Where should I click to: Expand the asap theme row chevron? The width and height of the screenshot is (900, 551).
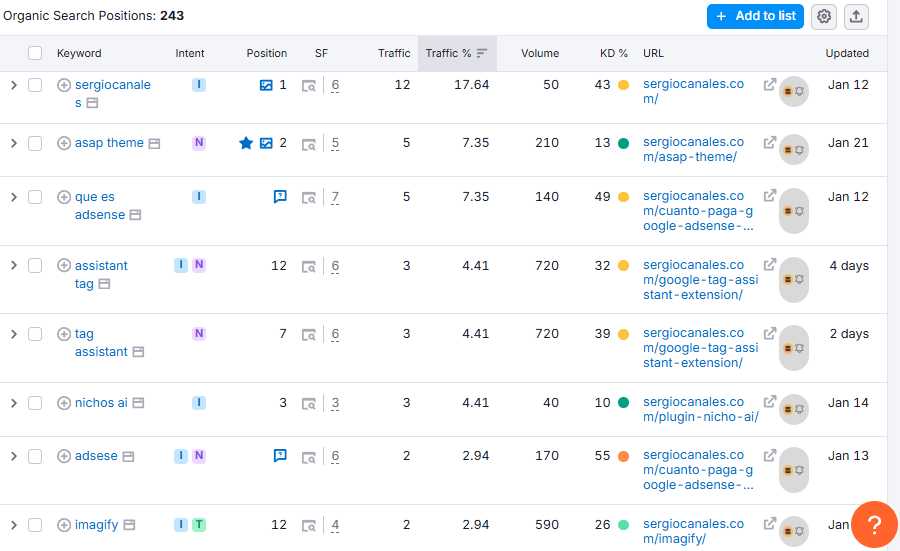pyautogui.click(x=14, y=143)
